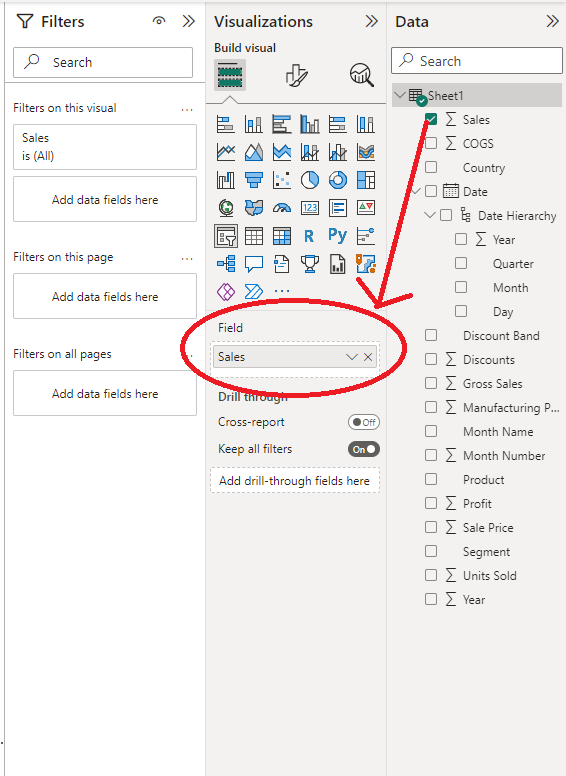Viewport: 566px width, 776px height.
Task: Open Filters on this page options
Action: click(x=187, y=258)
